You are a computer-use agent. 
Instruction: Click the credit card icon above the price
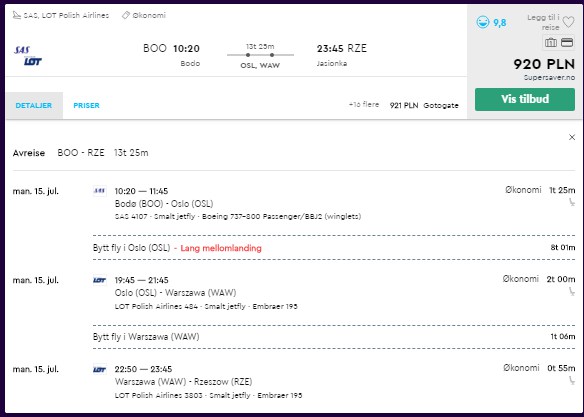tap(567, 43)
